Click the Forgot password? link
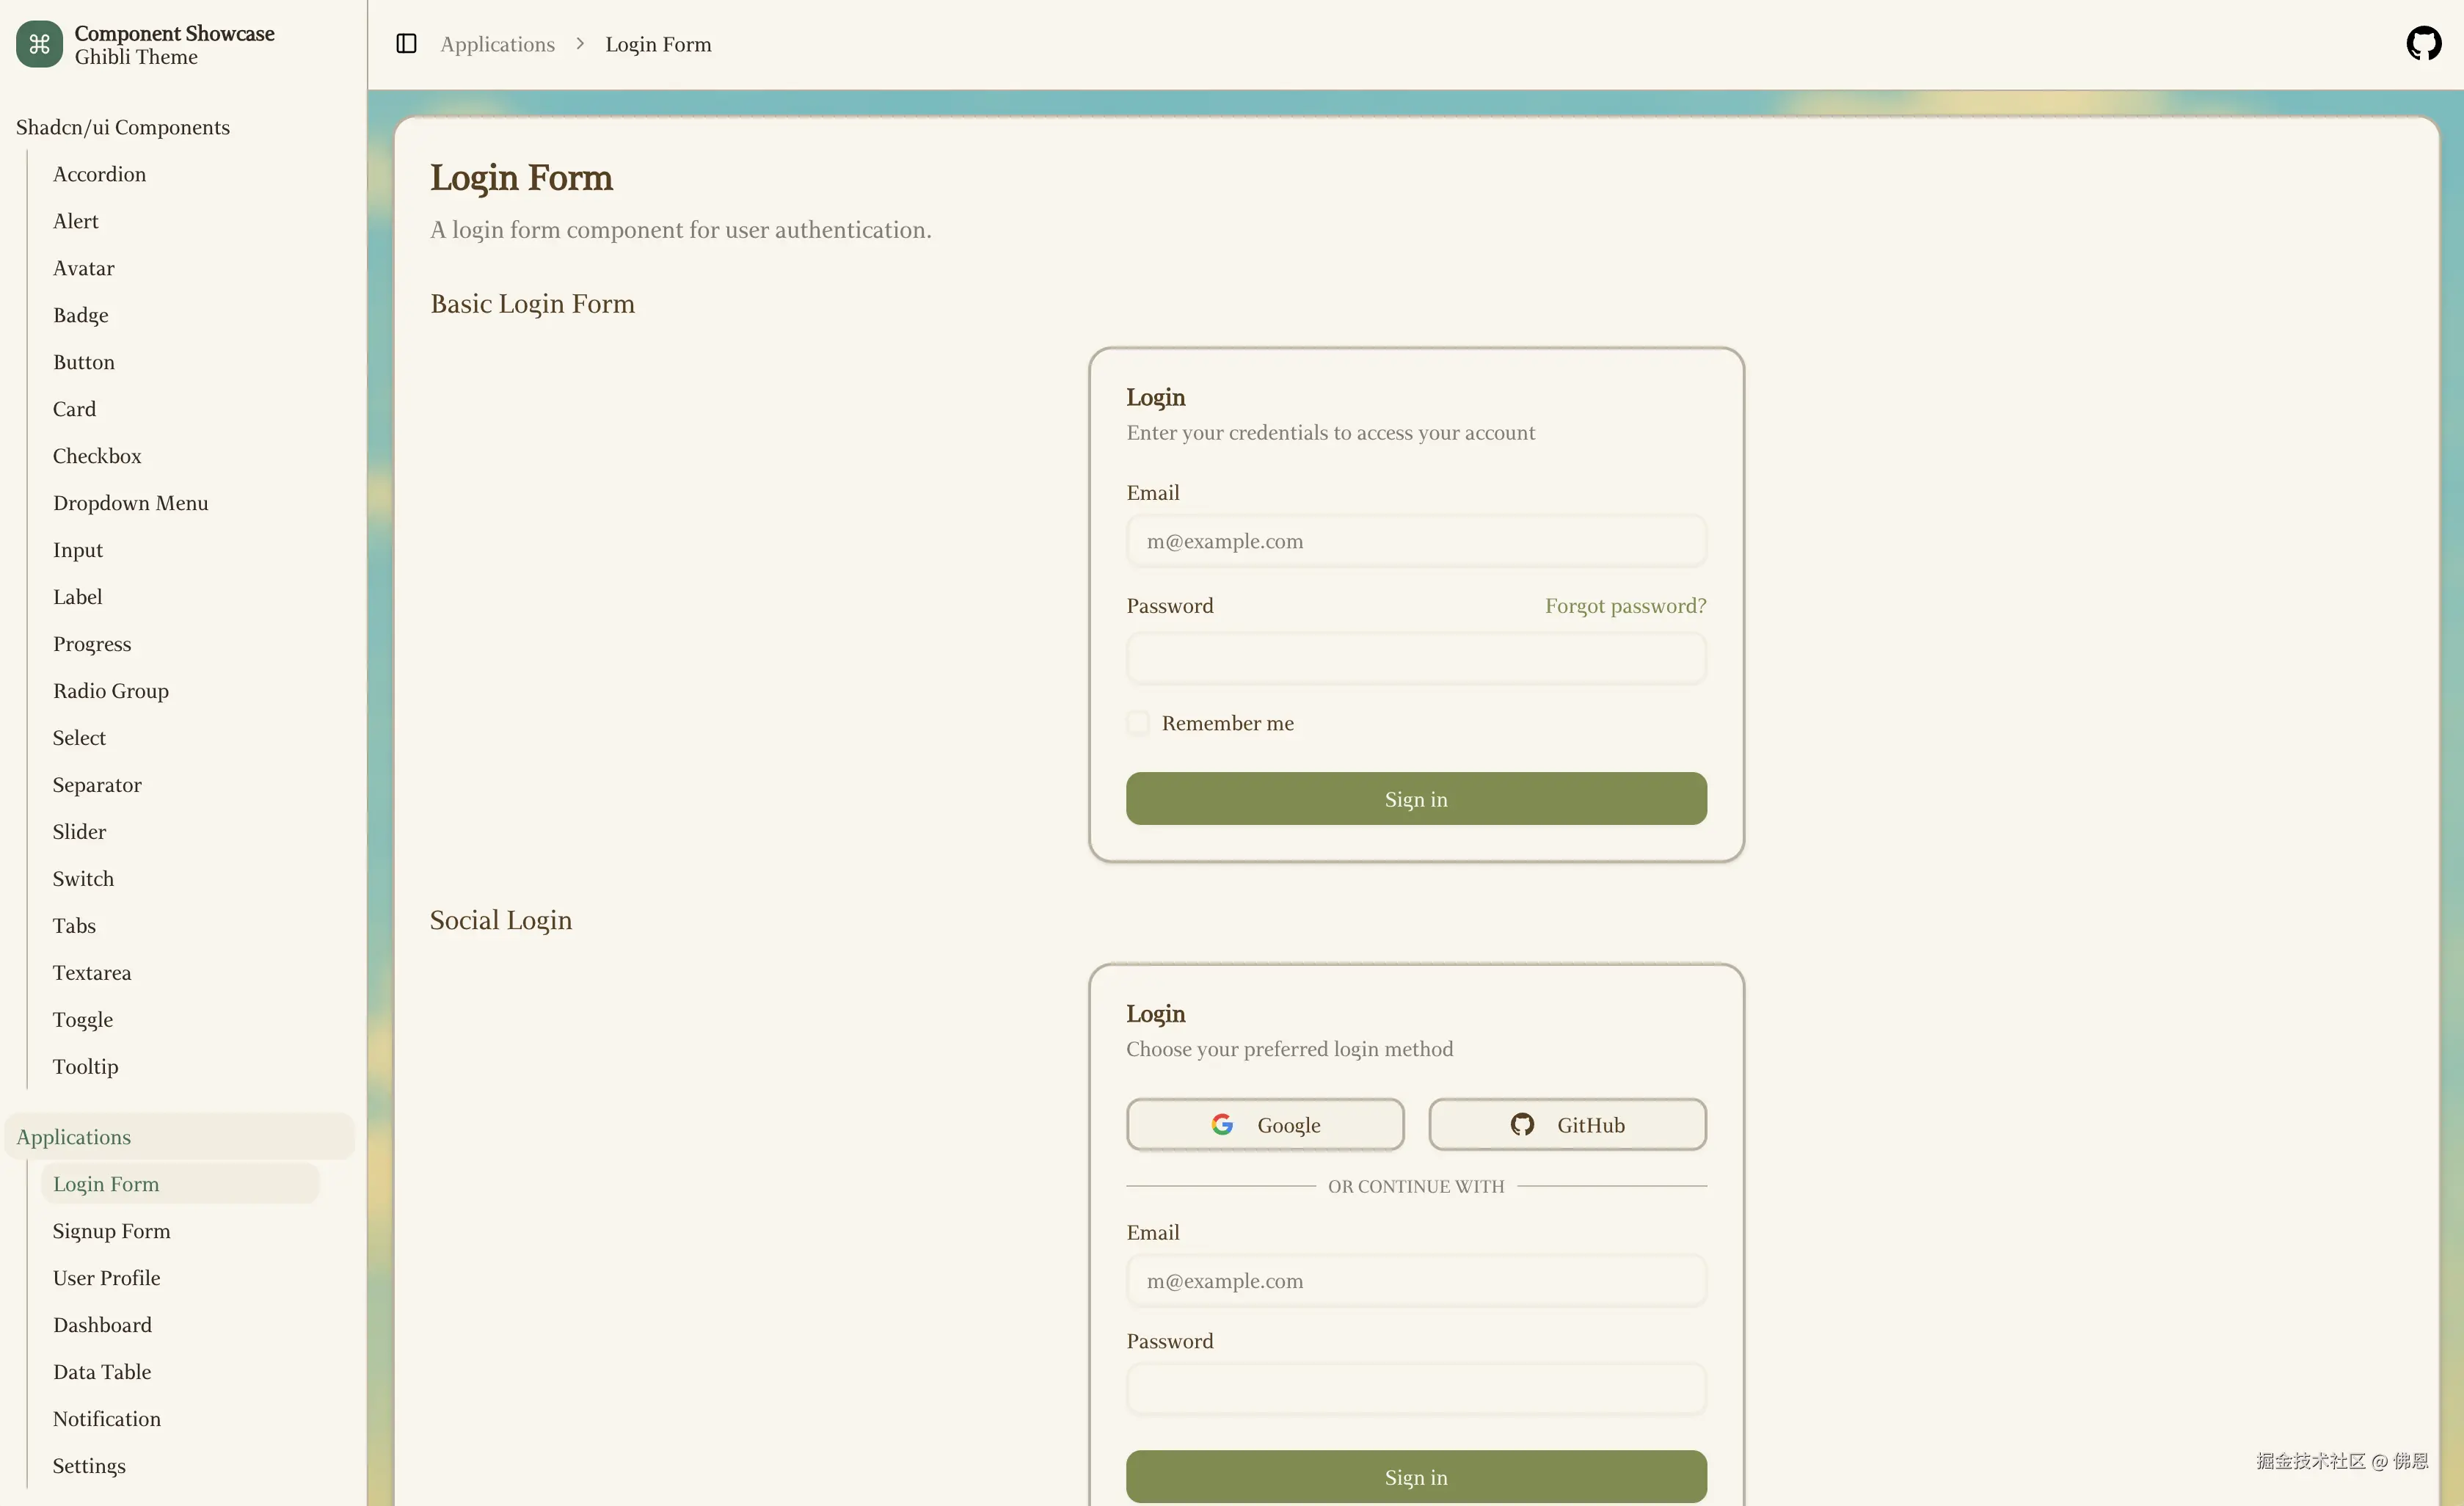Viewport: 2464px width, 1506px height. (x=1625, y=606)
